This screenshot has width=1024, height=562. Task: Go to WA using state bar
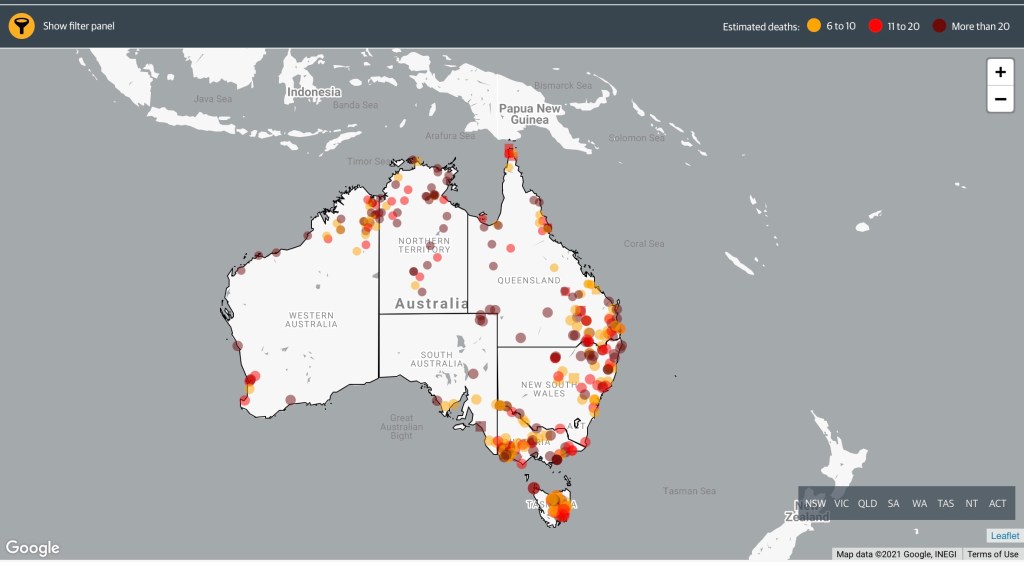(920, 503)
